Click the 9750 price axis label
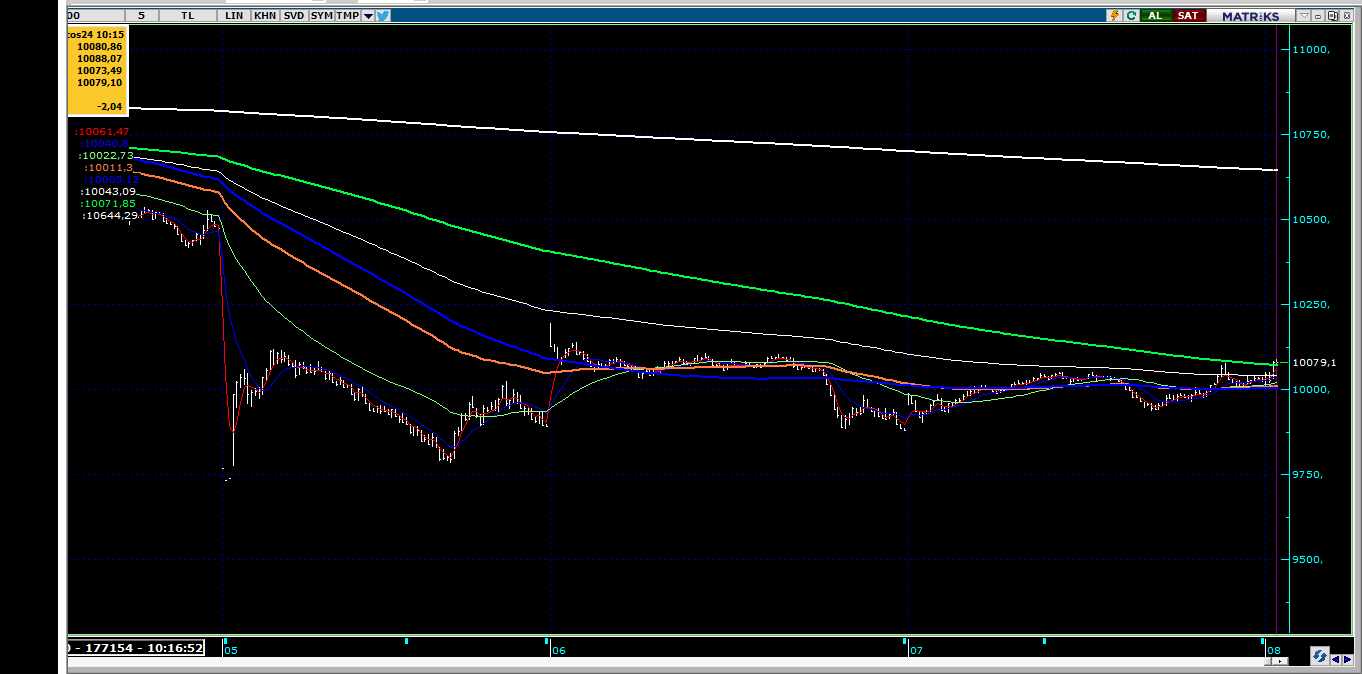Image resolution: width=1362 pixels, height=674 pixels. click(x=1308, y=475)
